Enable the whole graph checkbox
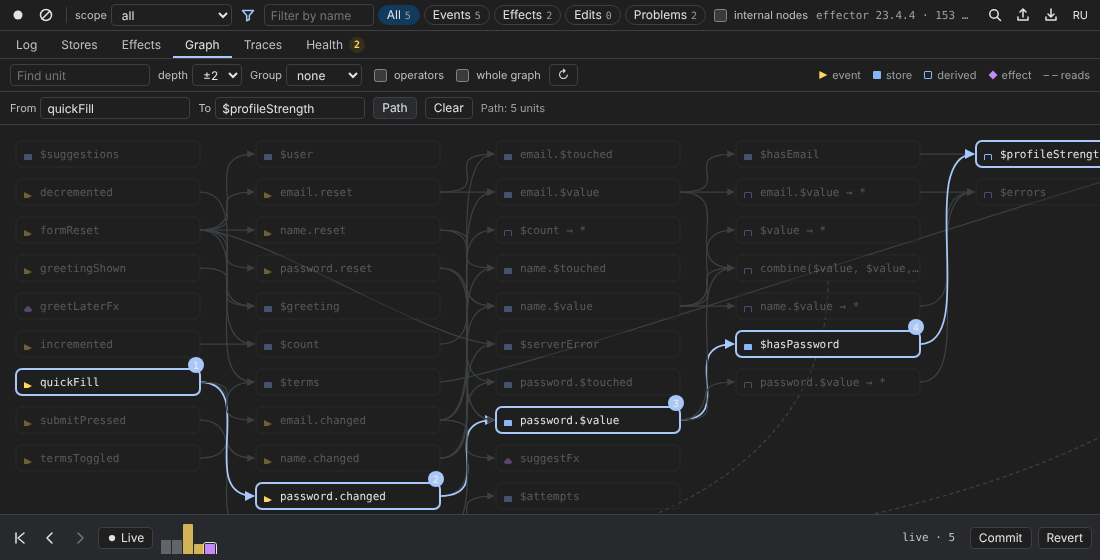Screen dimensions: 1100x560 462,75
